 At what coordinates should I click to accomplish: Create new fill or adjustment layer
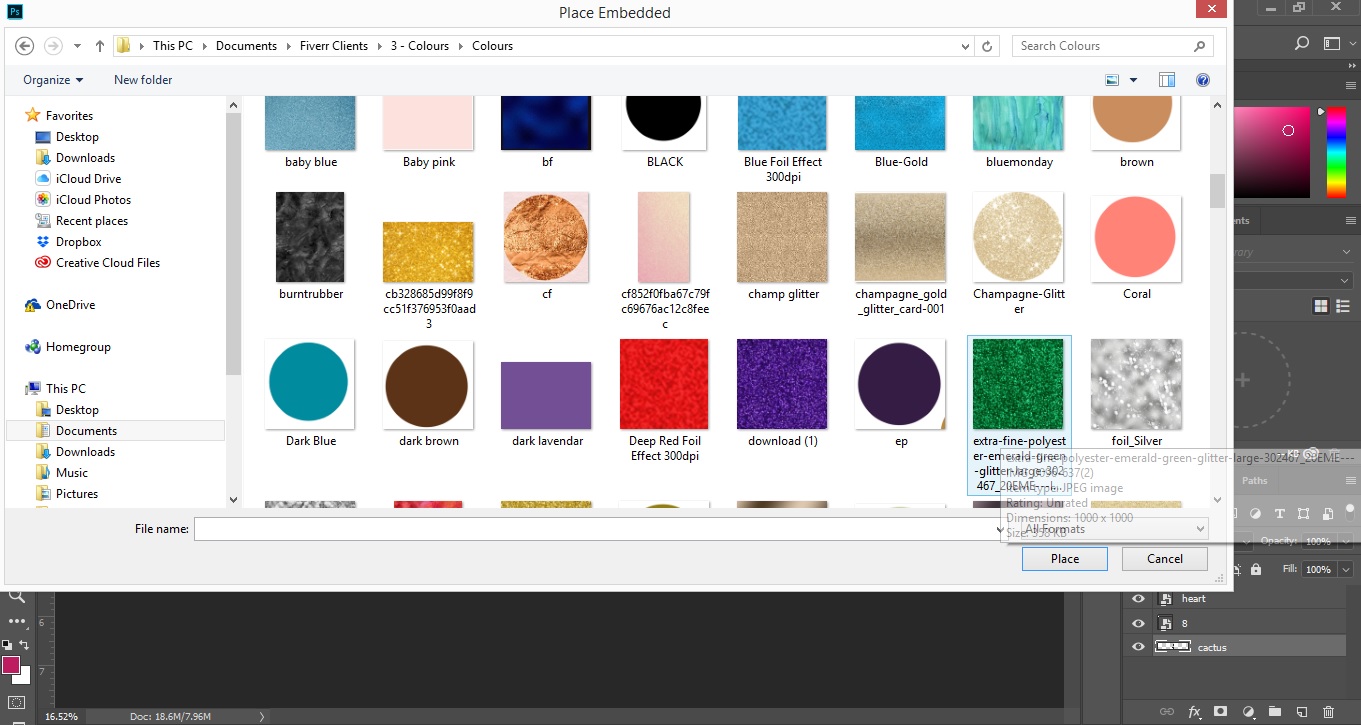(x=1248, y=712)
